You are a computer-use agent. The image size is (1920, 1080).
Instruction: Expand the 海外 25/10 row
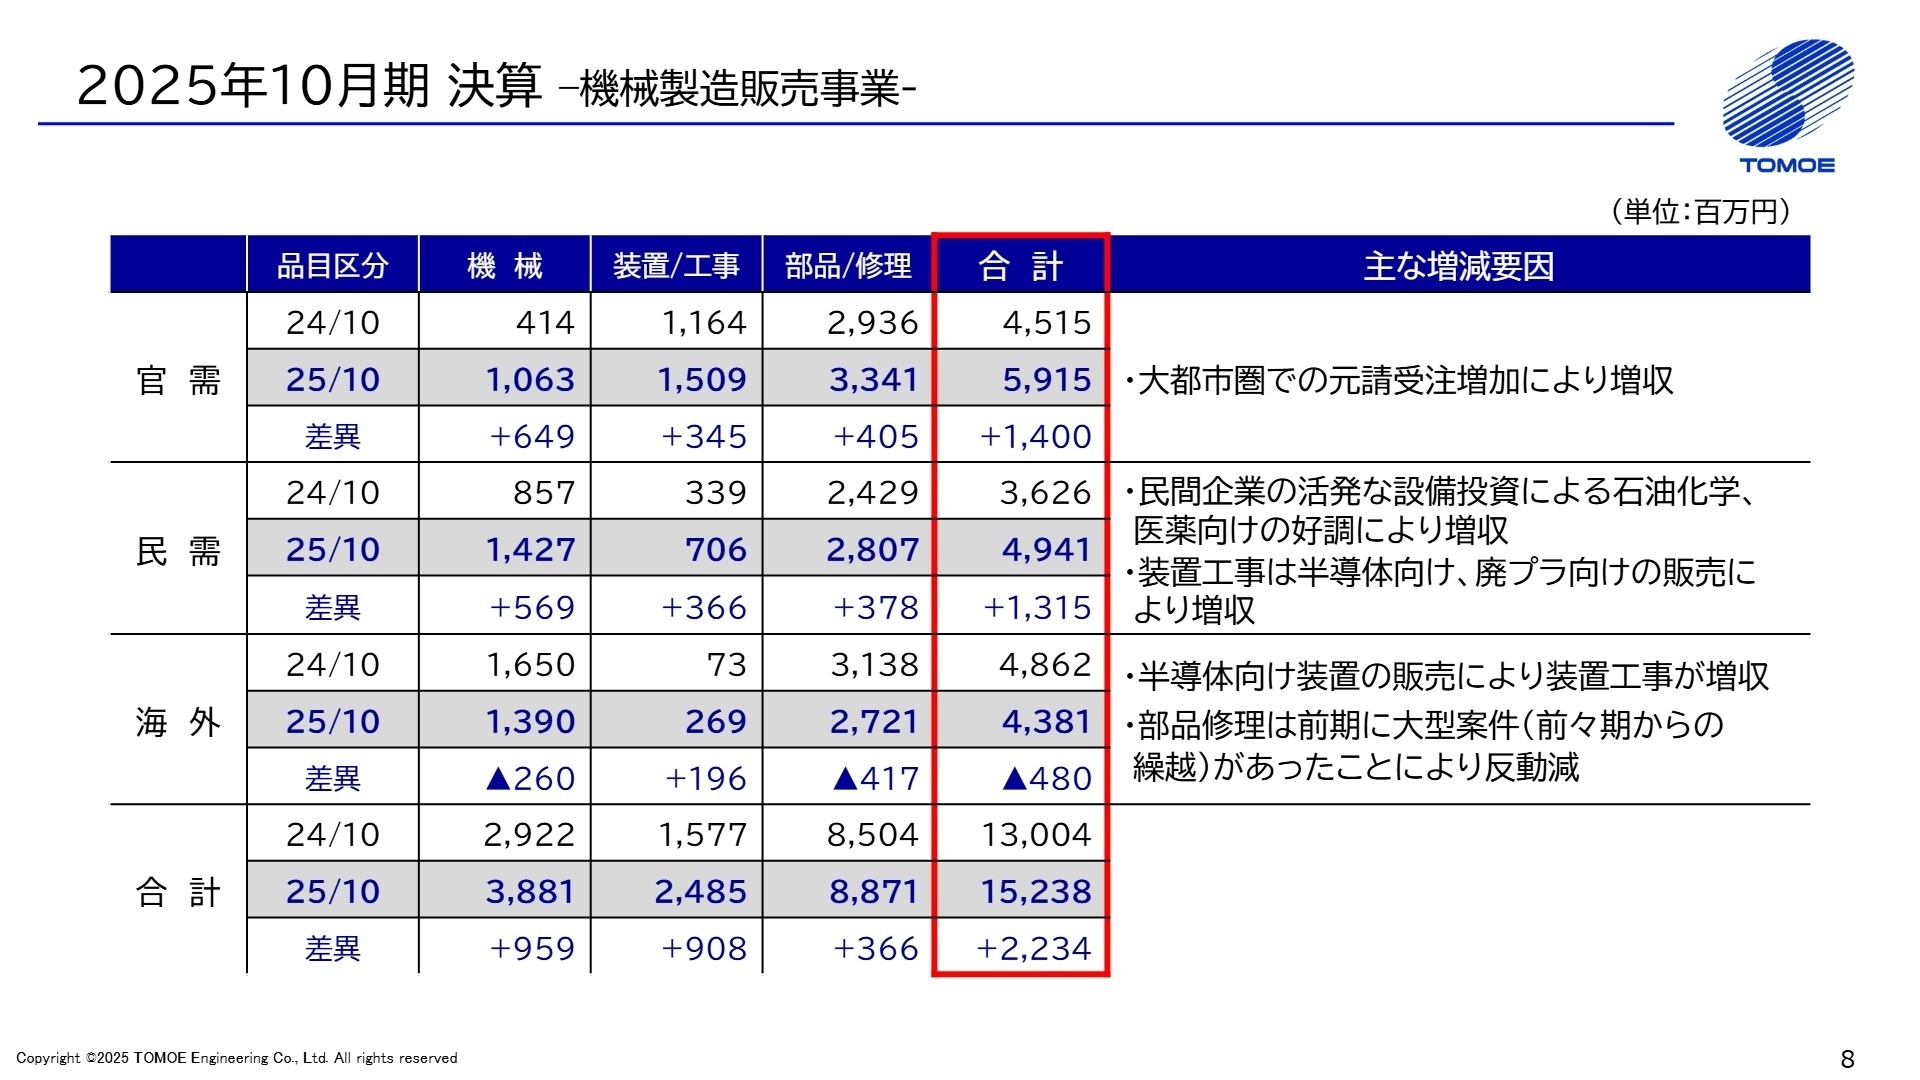[332, 721]
